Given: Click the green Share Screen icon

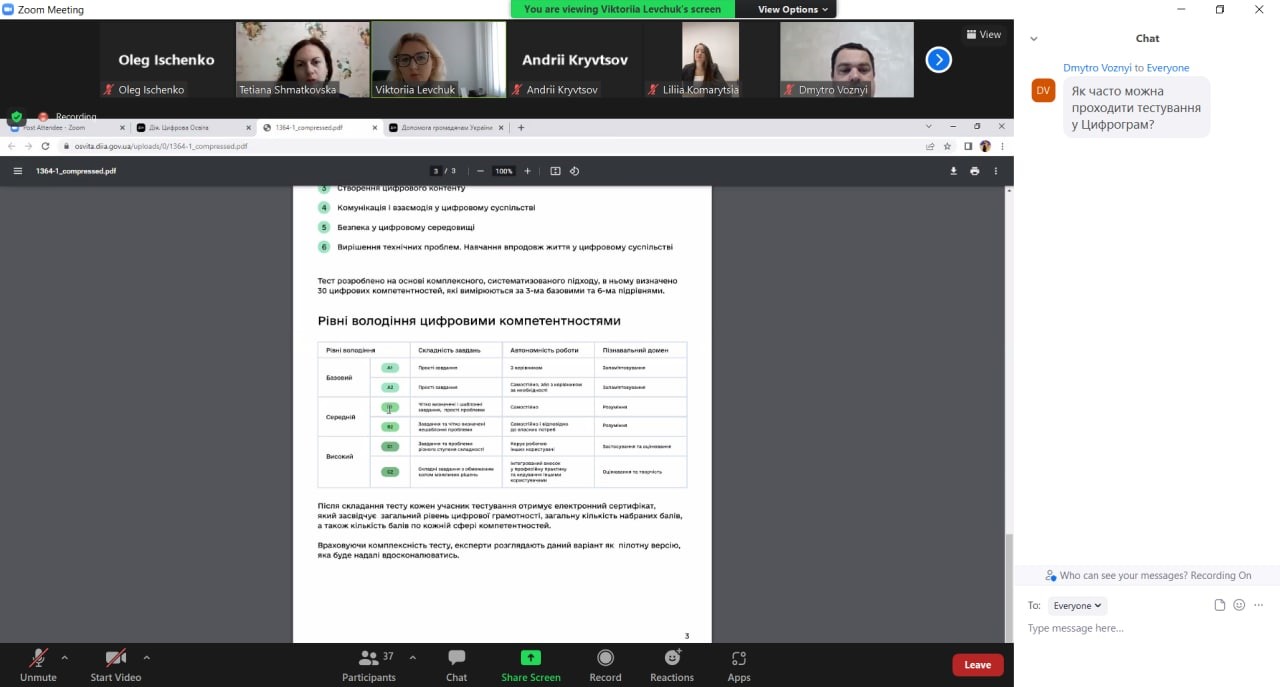Looking at the screenshot, I should pos(531,658).
